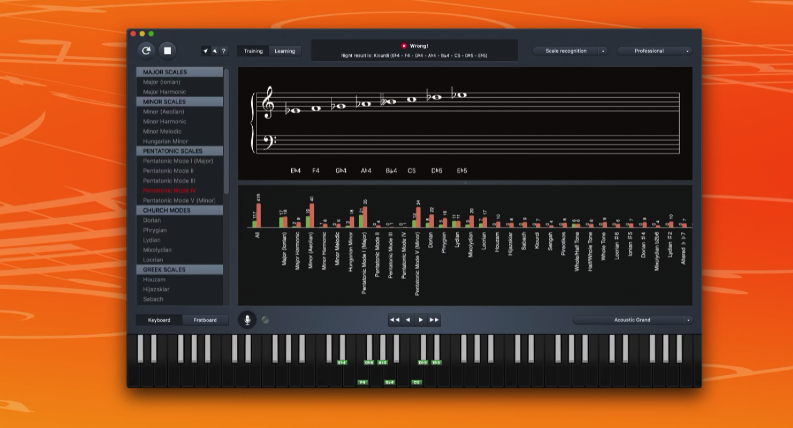
Task: Select the Hijazskiar scale
Action: (180, 289)
